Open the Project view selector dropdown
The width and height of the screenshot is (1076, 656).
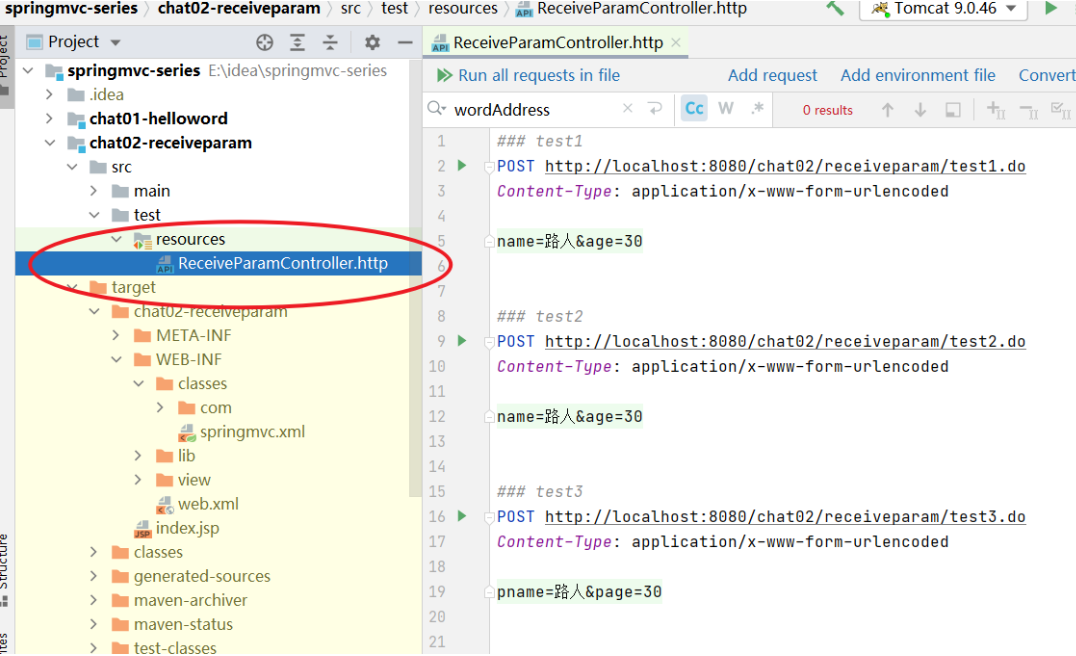(x=75, y=42)
